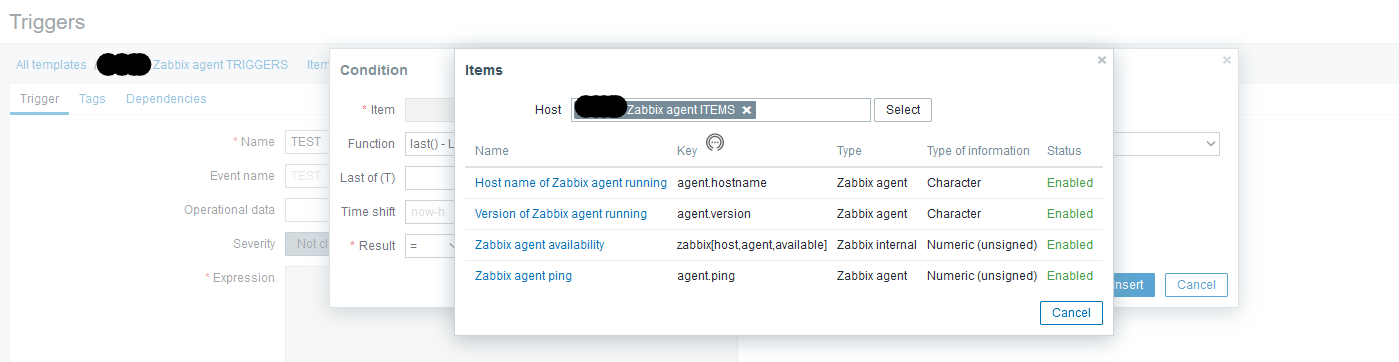Screen dimensions: 1399x362
Task: Click the Item field in Condition dialog
Action: pos(430,109)
